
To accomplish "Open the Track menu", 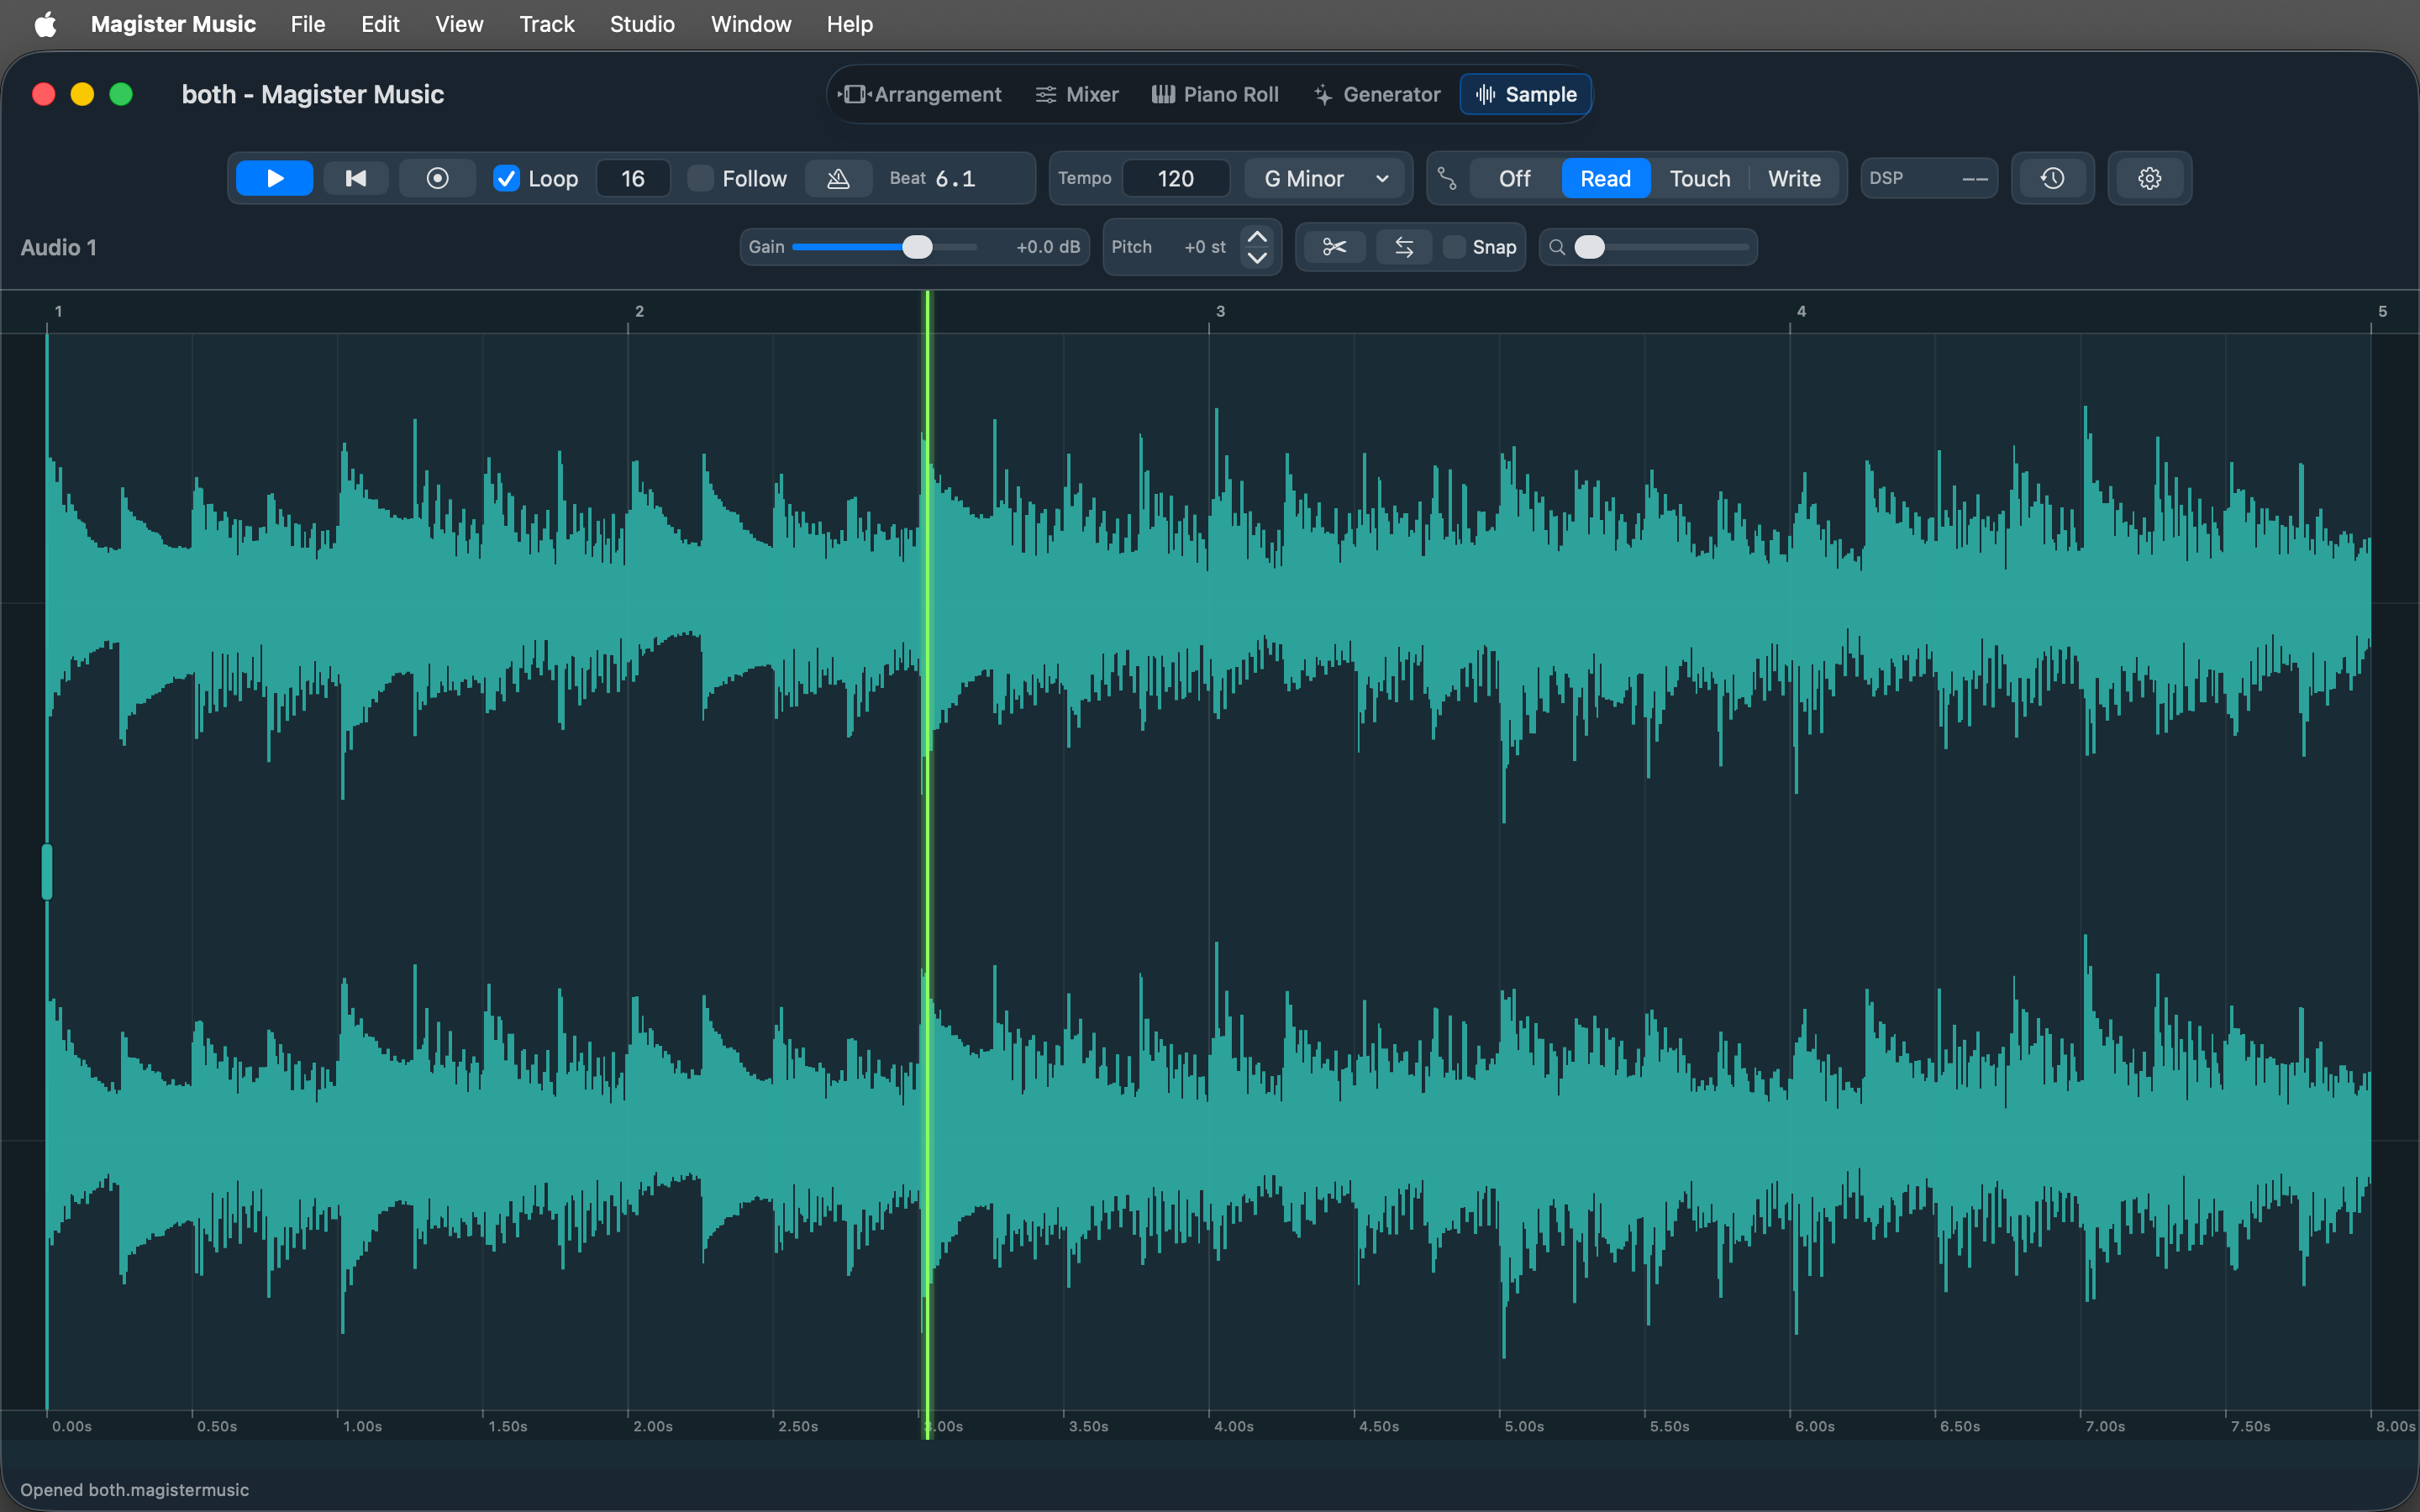I will (547, 24).
